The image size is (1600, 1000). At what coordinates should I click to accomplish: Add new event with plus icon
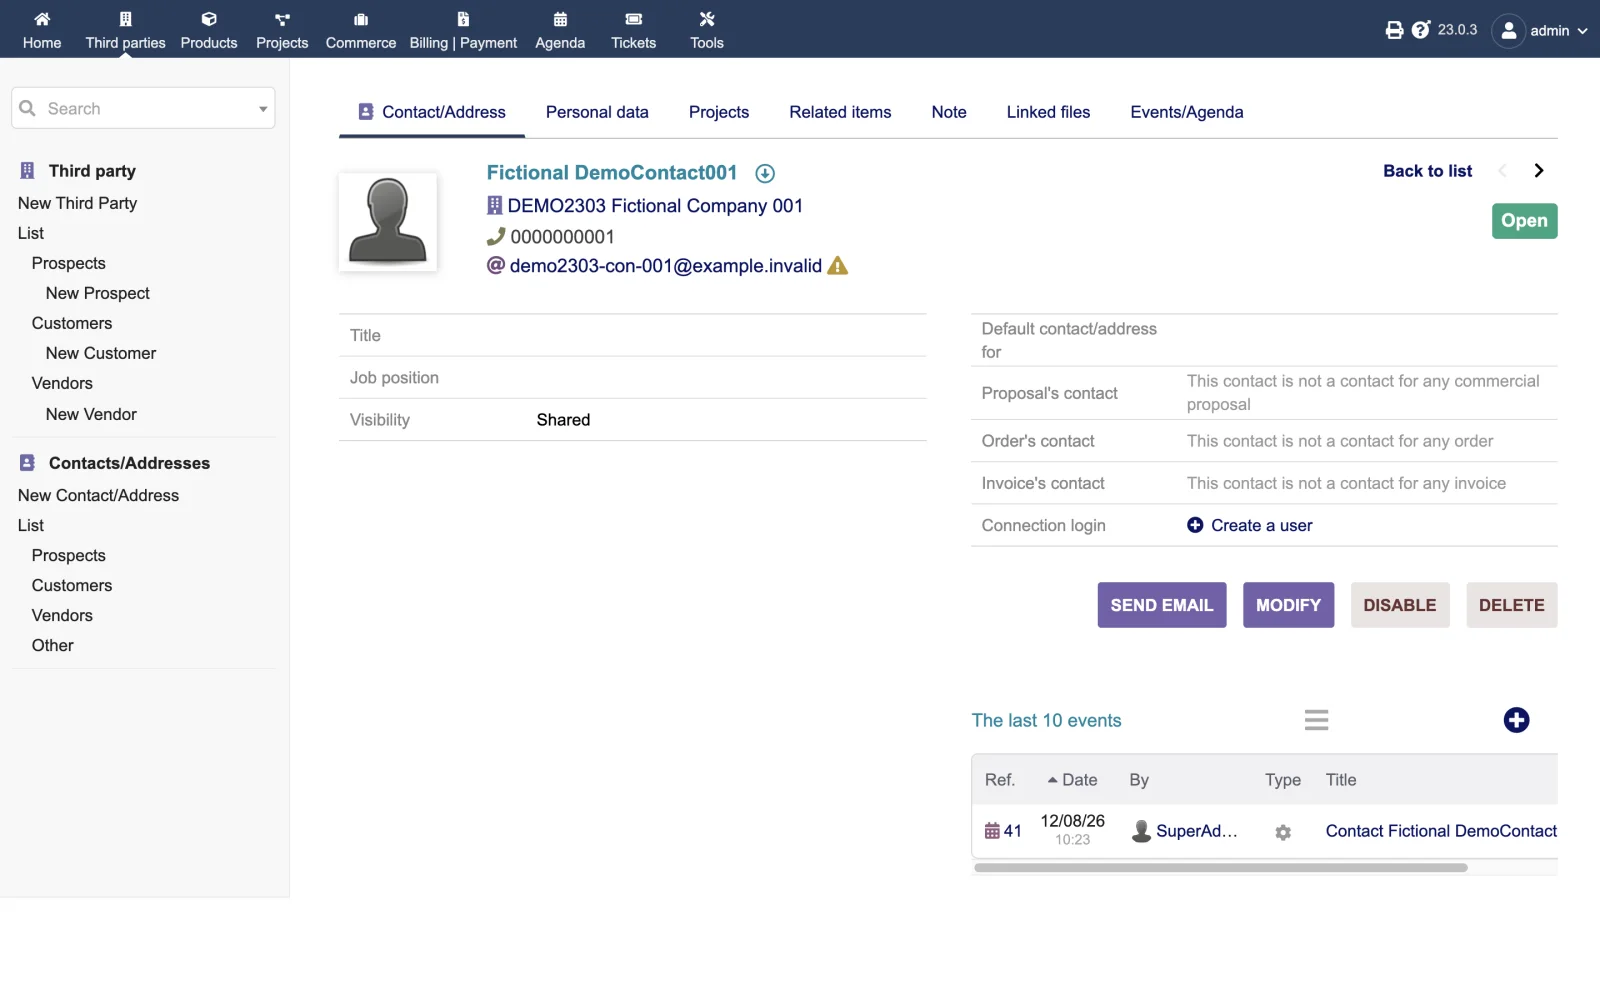pos(1516,720)
